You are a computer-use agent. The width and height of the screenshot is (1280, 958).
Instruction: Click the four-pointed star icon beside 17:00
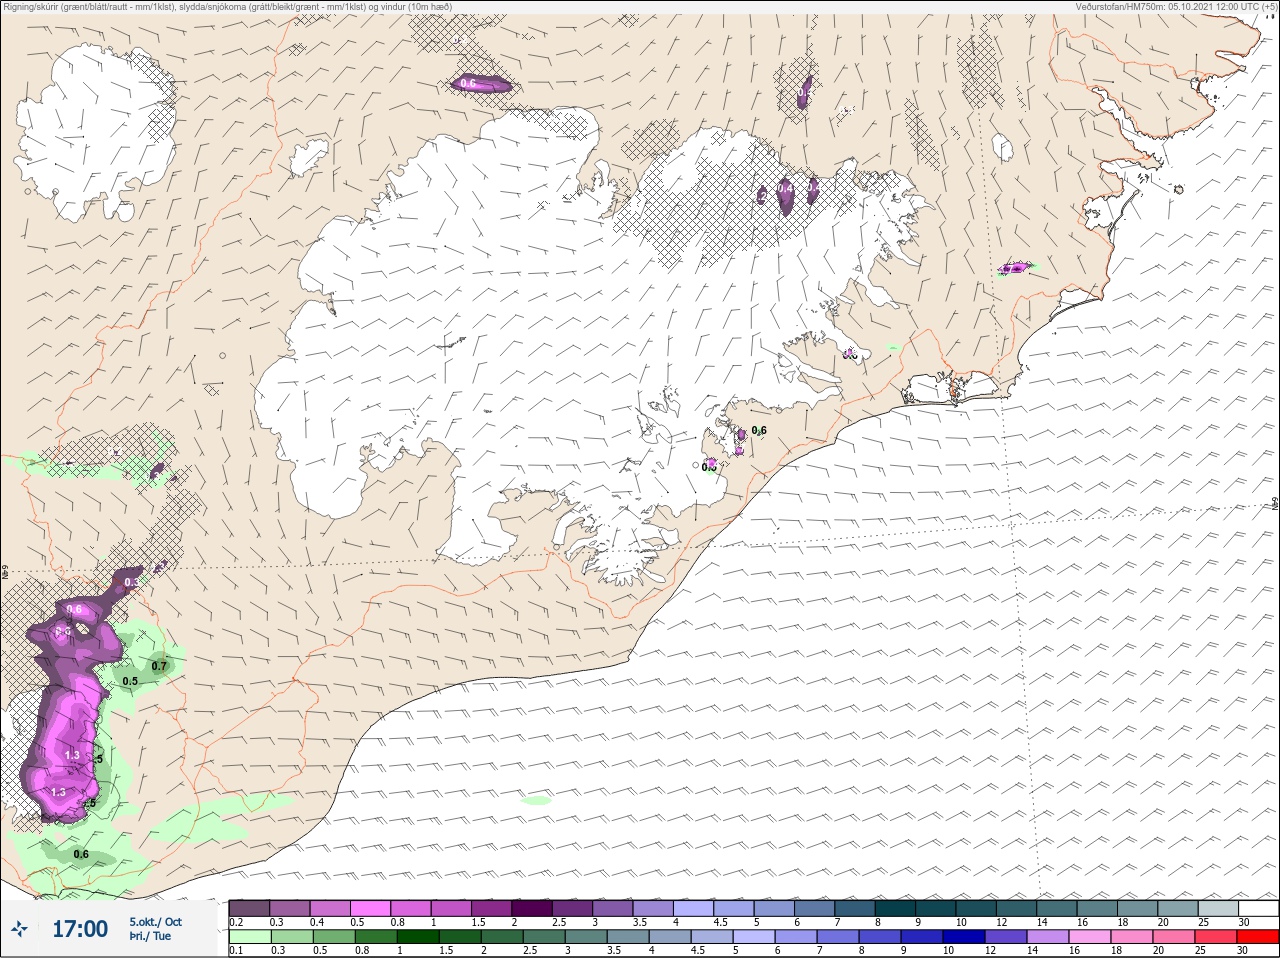point(19,929)
